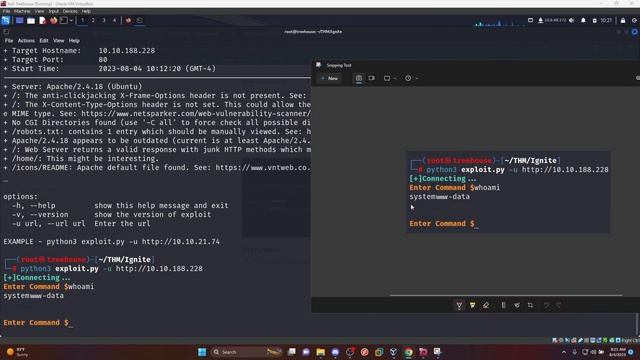Viewport: 640px width, 360px height.
Task: Click the captured terminal snip preview
Action: pos(509,192)
